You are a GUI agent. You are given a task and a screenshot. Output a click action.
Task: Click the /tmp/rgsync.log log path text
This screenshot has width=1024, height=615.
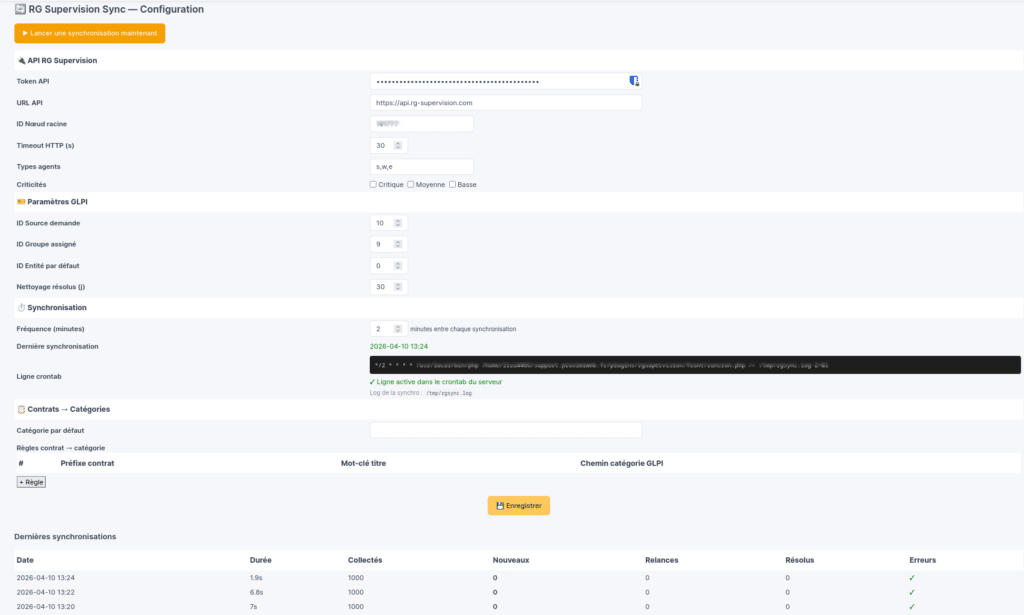coord(449,393)
